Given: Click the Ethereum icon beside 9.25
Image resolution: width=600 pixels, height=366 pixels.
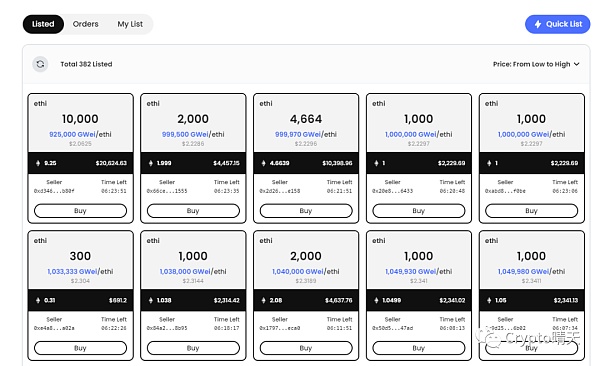Looking at the screenshot, I should [38, 163].
